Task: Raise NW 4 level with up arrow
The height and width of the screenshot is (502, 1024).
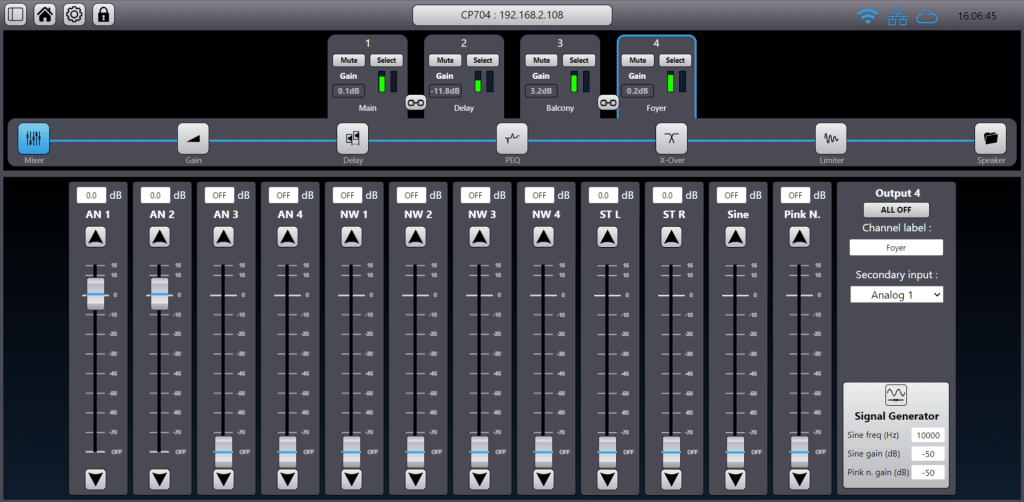Action: pos(544,237)
